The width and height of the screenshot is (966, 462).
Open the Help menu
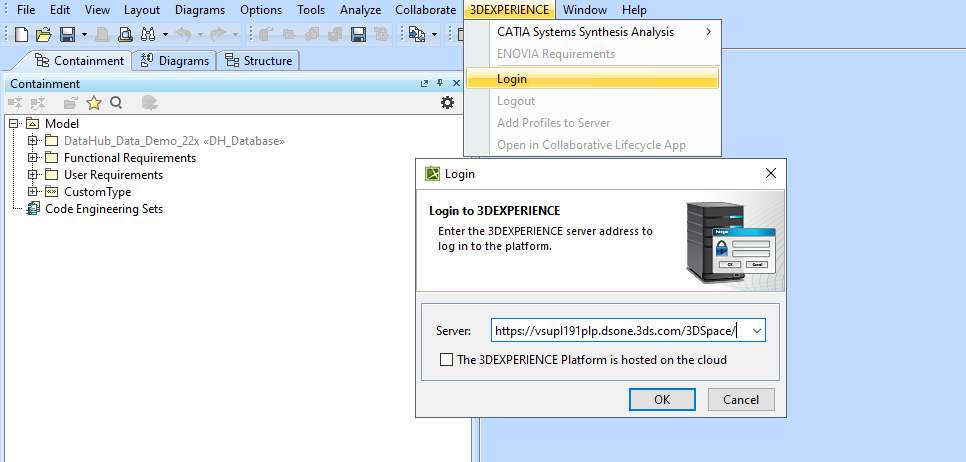coord(634,10)
